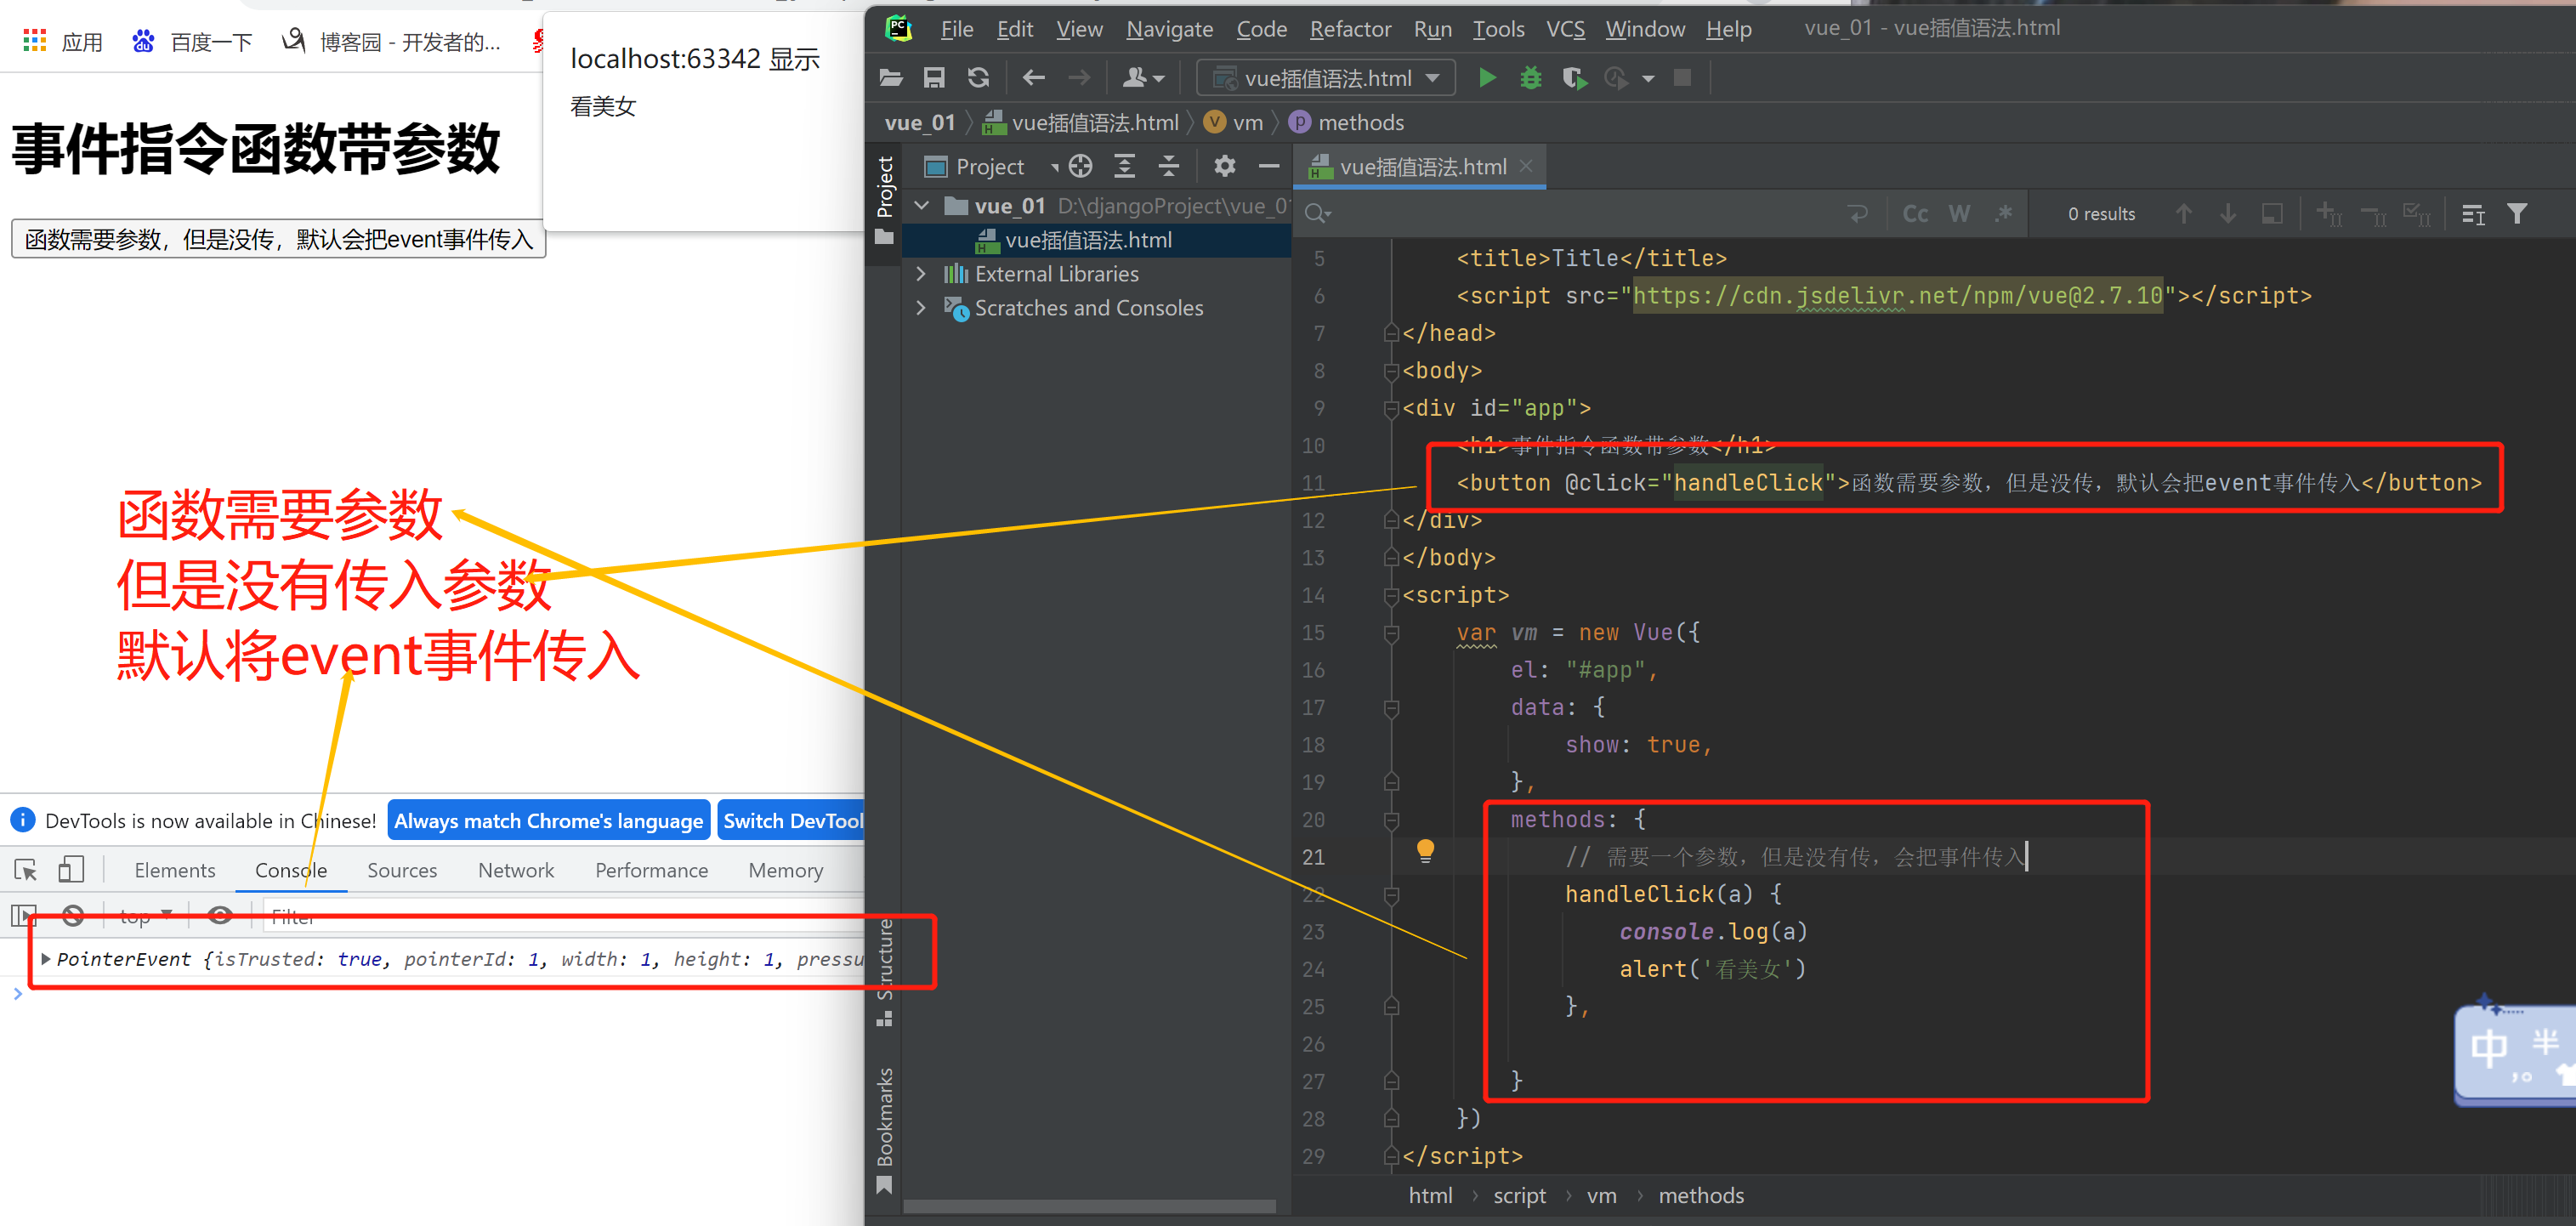Click the Select Opened File target icon
Viewport: 2576px width, 1226px height.
[x=1080, y=166]
